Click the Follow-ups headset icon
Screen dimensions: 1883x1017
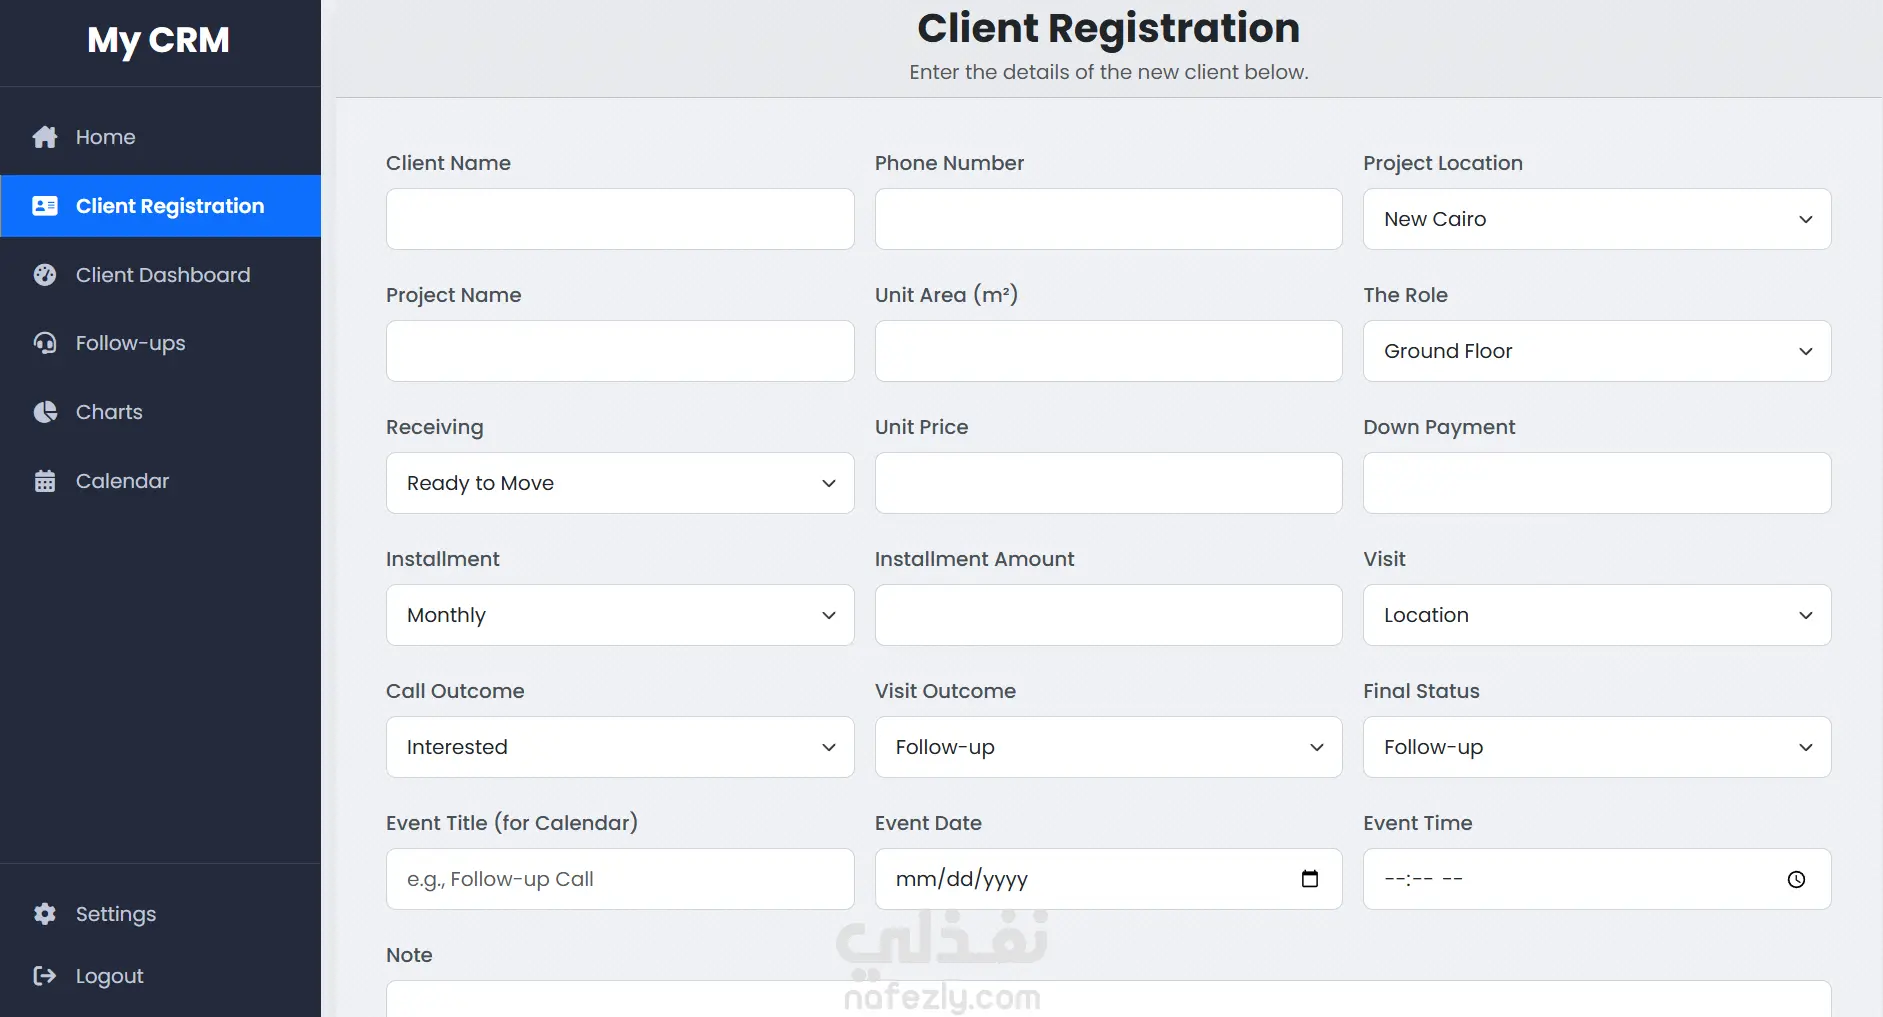45,343
